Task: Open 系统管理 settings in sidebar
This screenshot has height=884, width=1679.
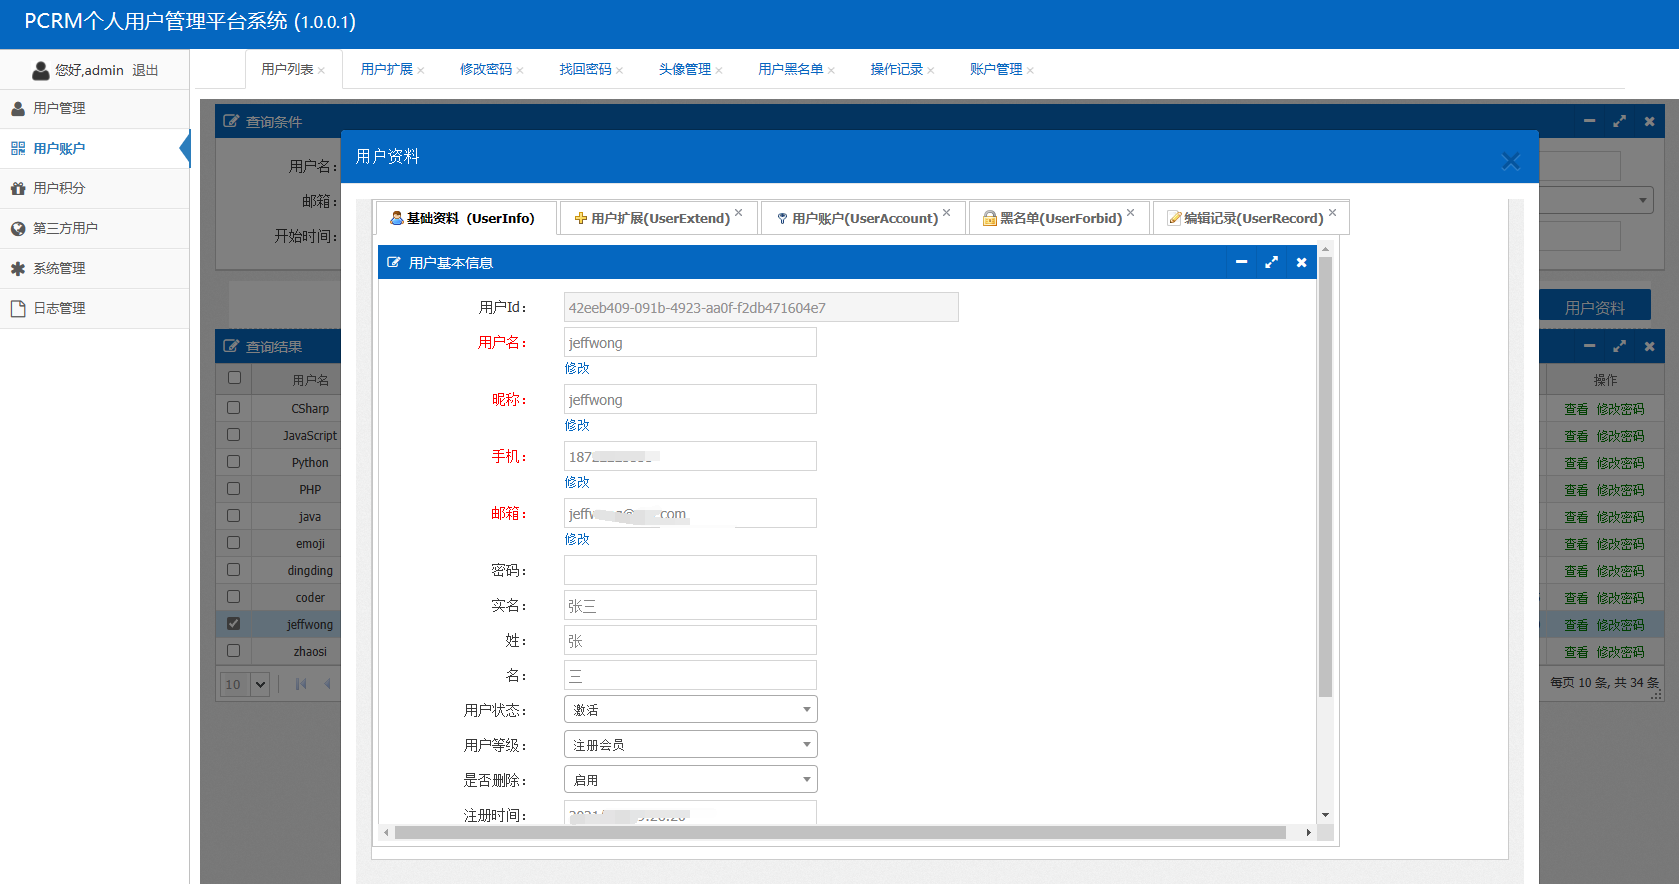Action: [x=59, y=268]
